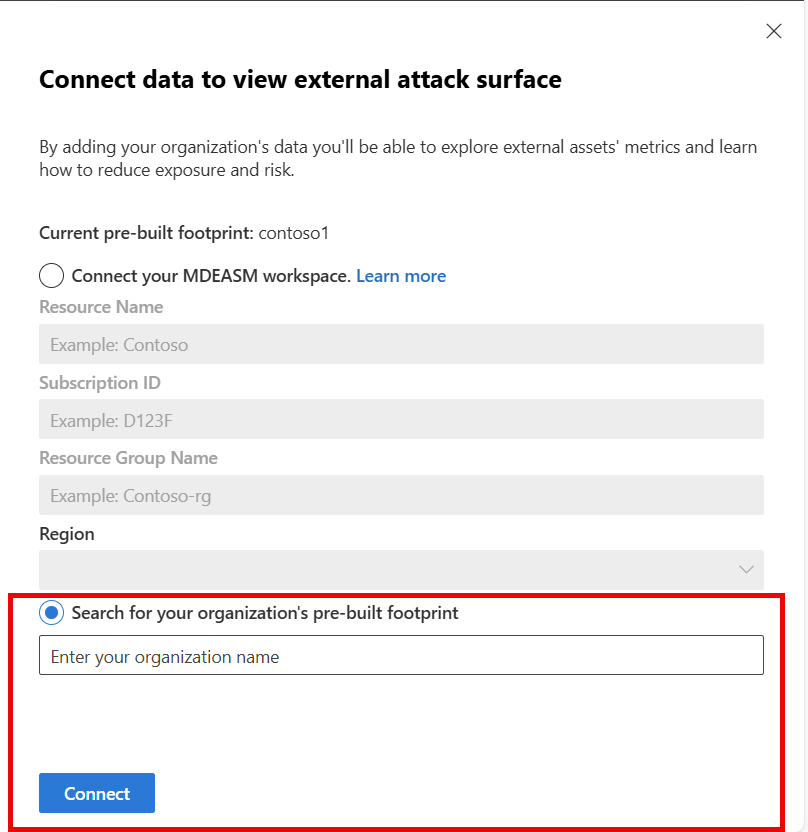The image size is (808, 832).
Task: Click the description paragraph about external assets
Action: point(398,158)
